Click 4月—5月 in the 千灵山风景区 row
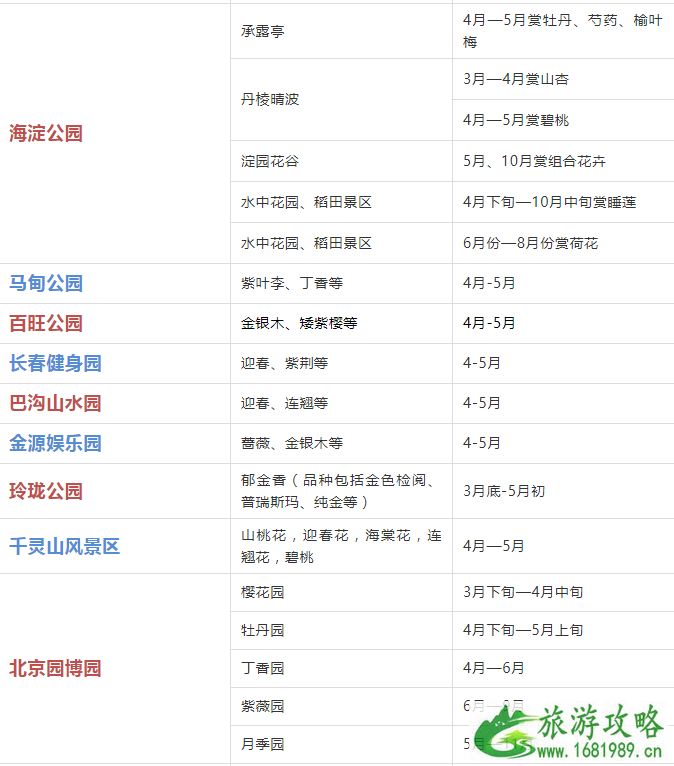This screenshot has width=674, height=766. (x=493, y=546)
